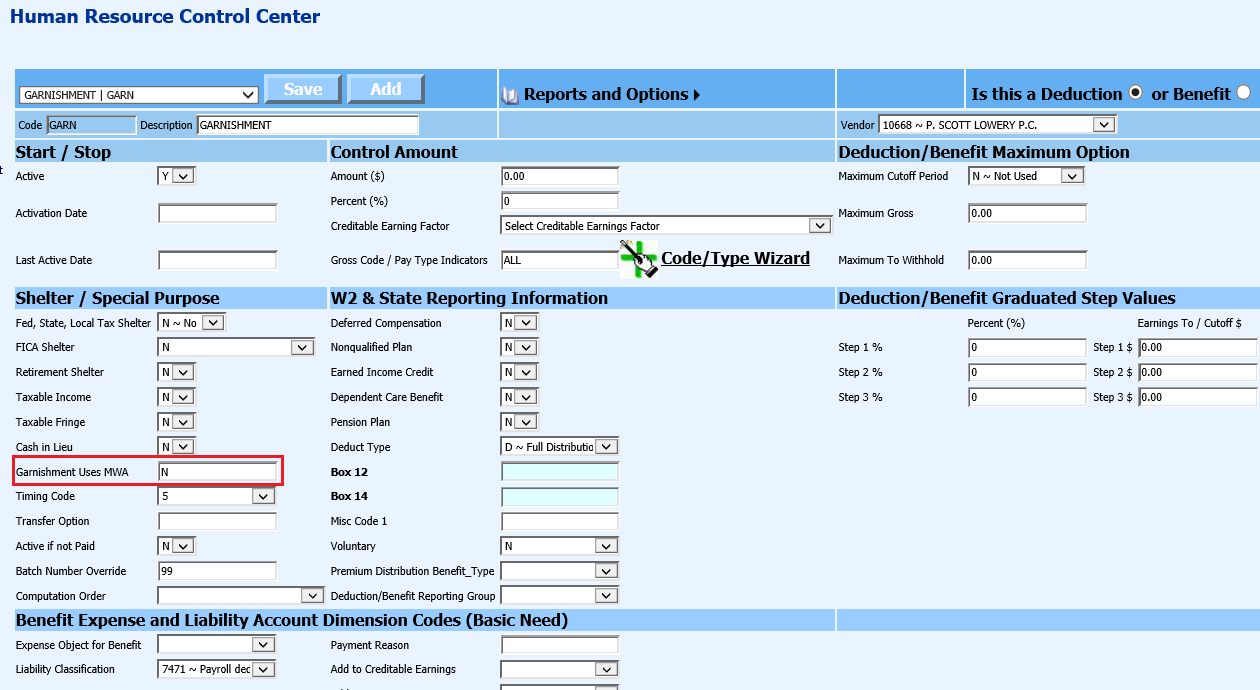1260x690 pixels.
Task: Click the Reports and Options book icon
Action: (x=510, y=95)
